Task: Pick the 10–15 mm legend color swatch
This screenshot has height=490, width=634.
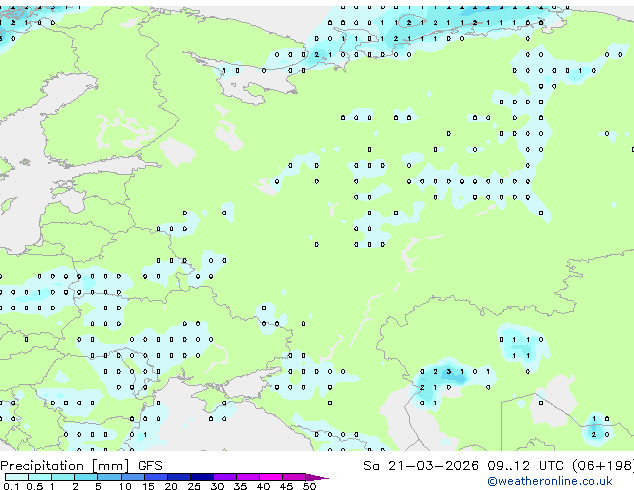Action: (x=133, y=477)
